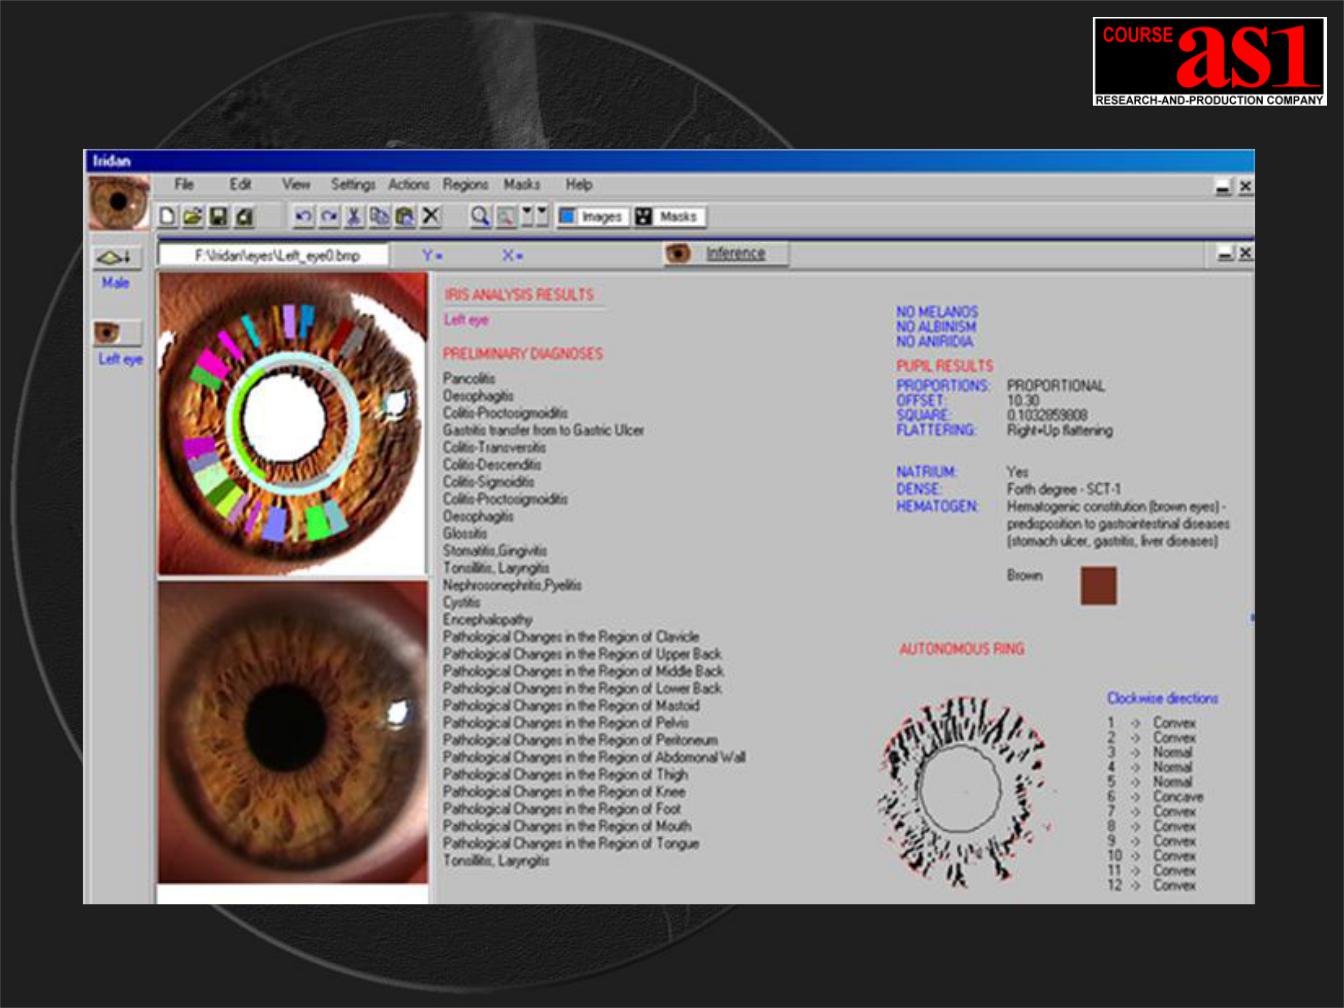This screenshot has width=1344, height=1008.
Task: Redo the last undone action
Action: pyautogui.click(x=329, y=216)
